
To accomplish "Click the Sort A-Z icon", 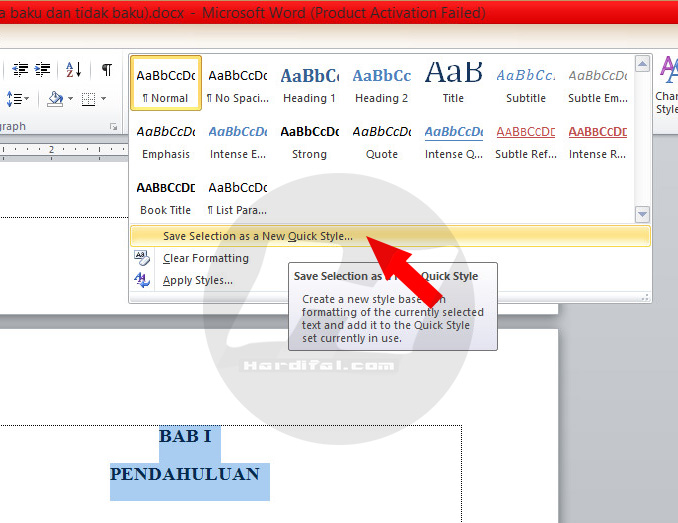I will coord(74,69).
